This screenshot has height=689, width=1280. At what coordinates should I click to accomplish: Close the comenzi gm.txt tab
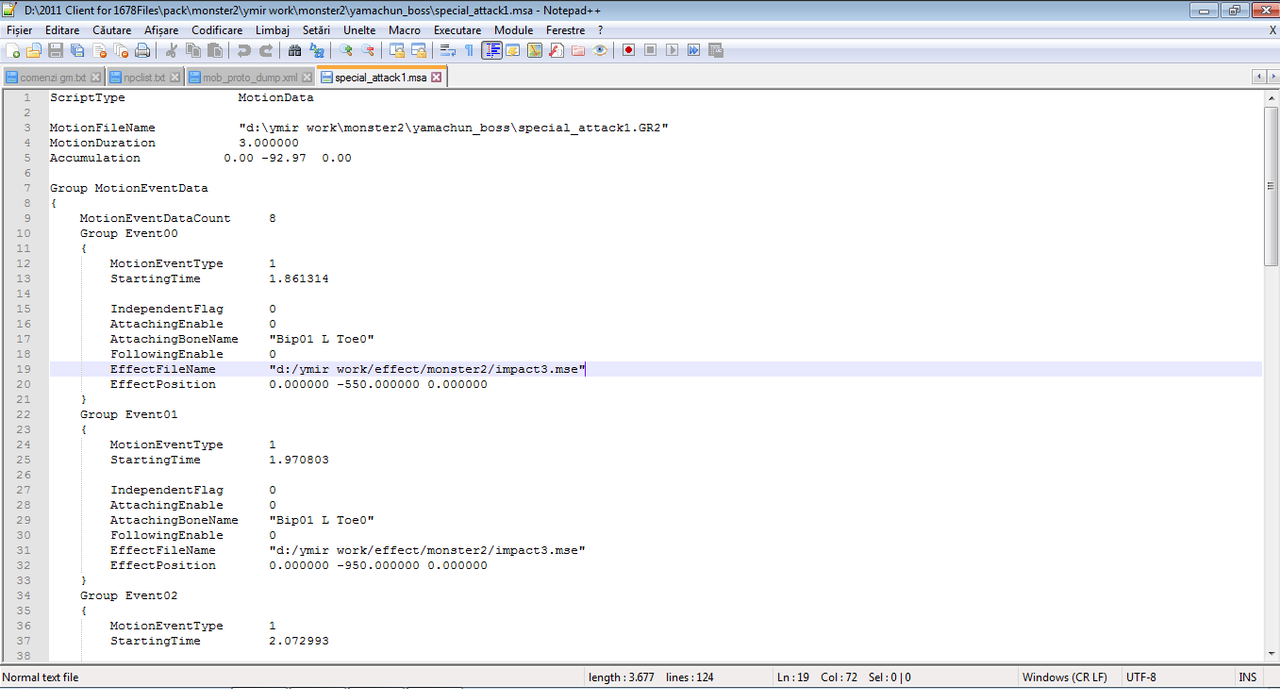(x=96, y=77)
